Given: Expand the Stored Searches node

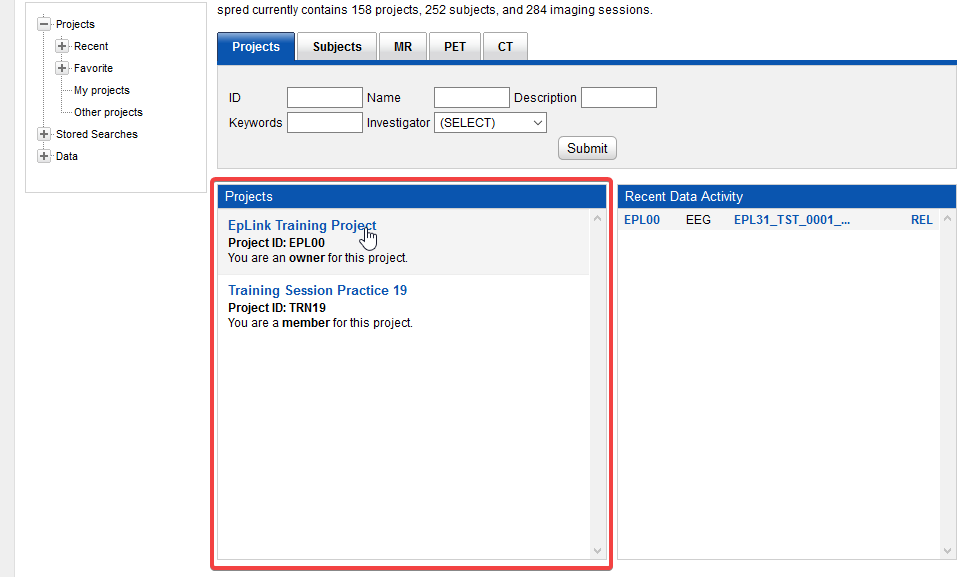Looking at the screenshot, I should (44, 134).
